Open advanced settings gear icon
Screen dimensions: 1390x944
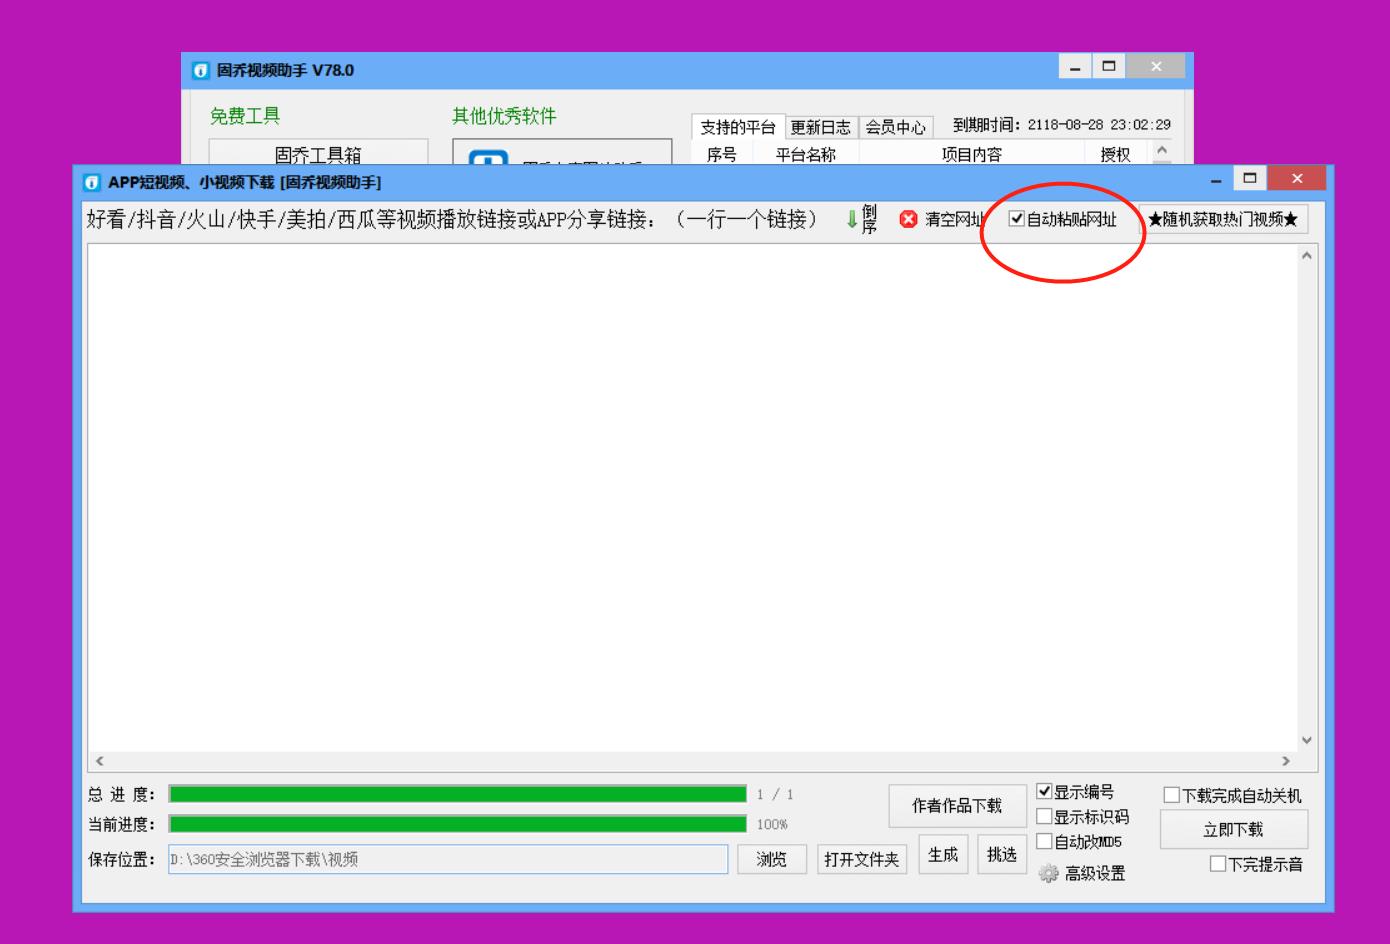pos(1048,874)
